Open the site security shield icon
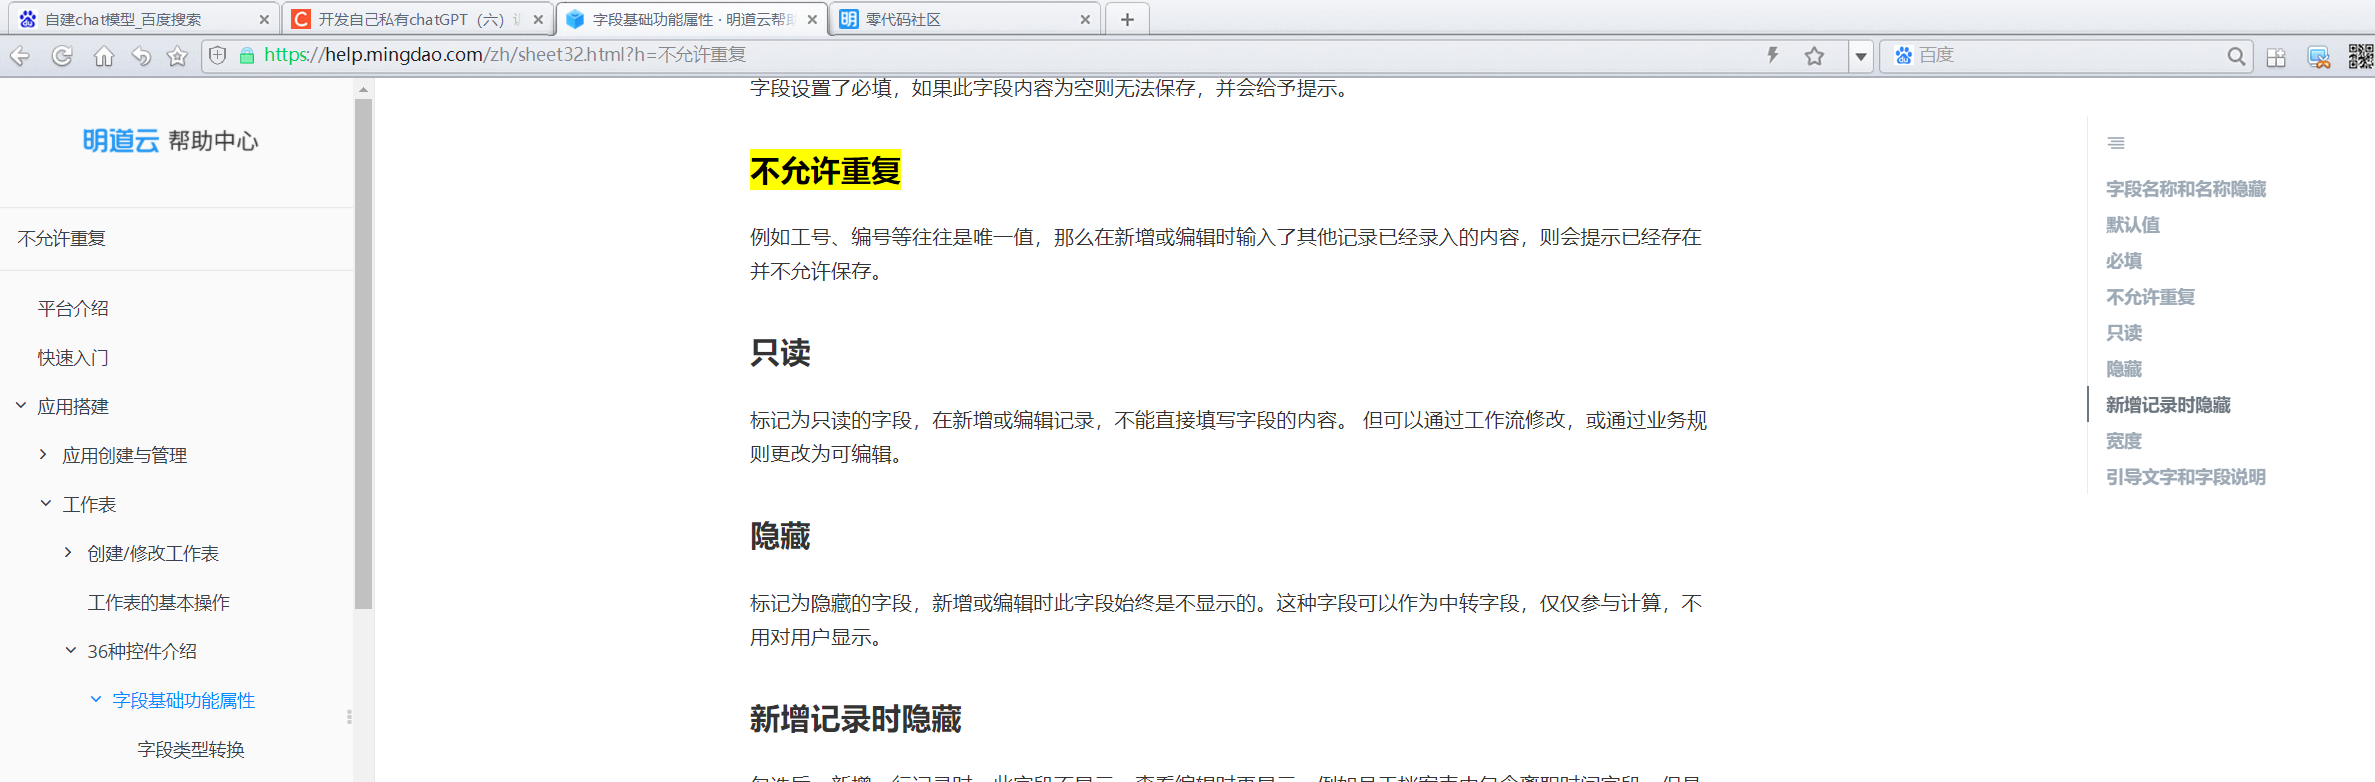Viewport: 2375px width, 782px height. click(217, 55)
